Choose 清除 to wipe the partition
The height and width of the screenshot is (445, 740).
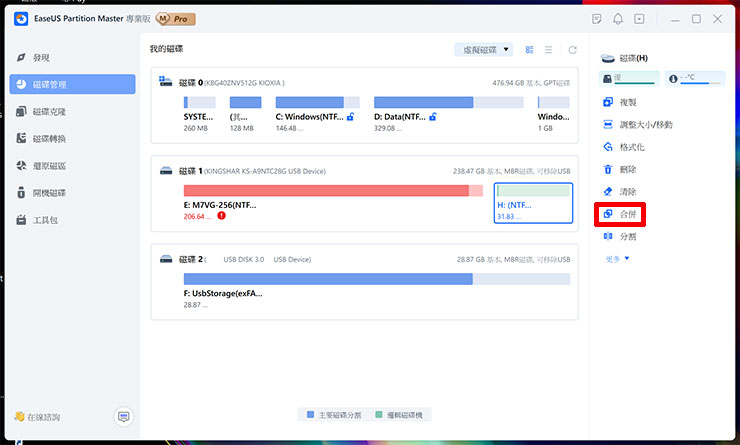pyautogui.click(x=620, y=192)
